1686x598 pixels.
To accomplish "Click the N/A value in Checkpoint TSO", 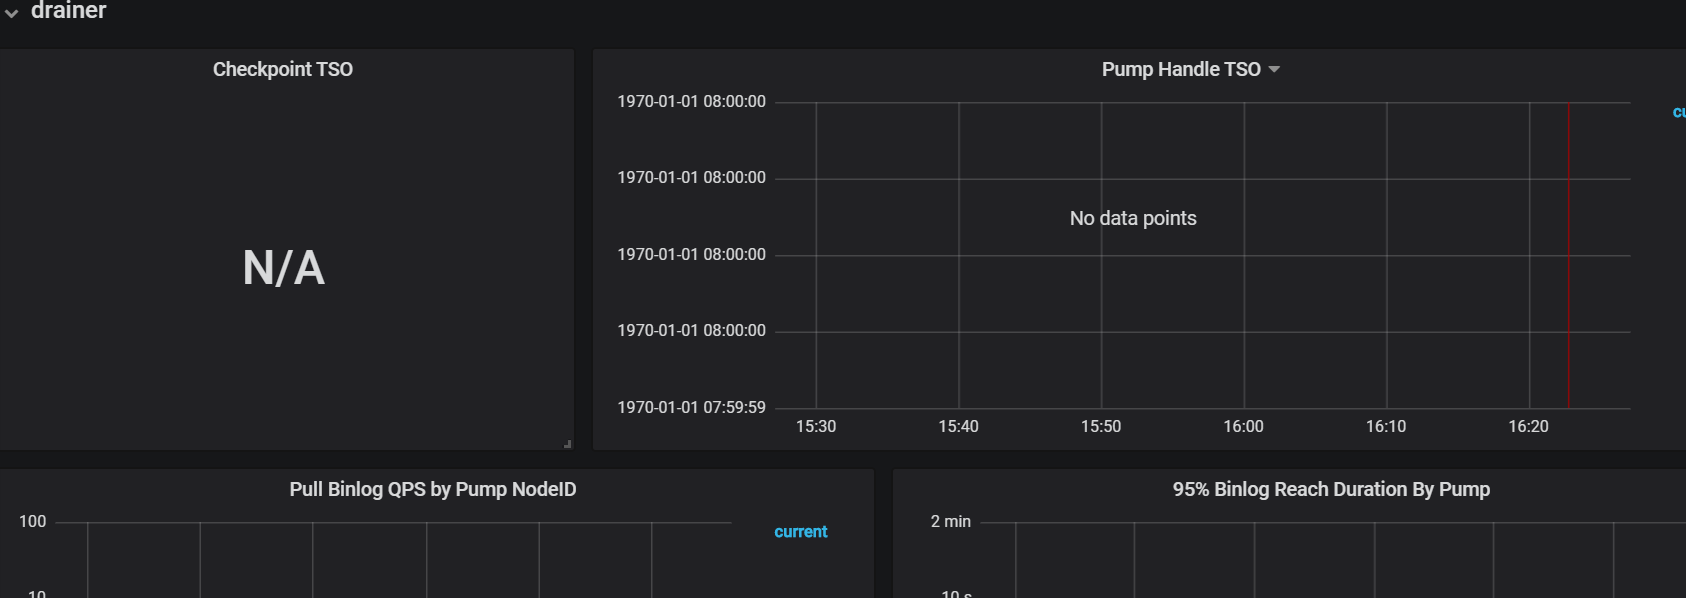I will [x=283, y=268].
